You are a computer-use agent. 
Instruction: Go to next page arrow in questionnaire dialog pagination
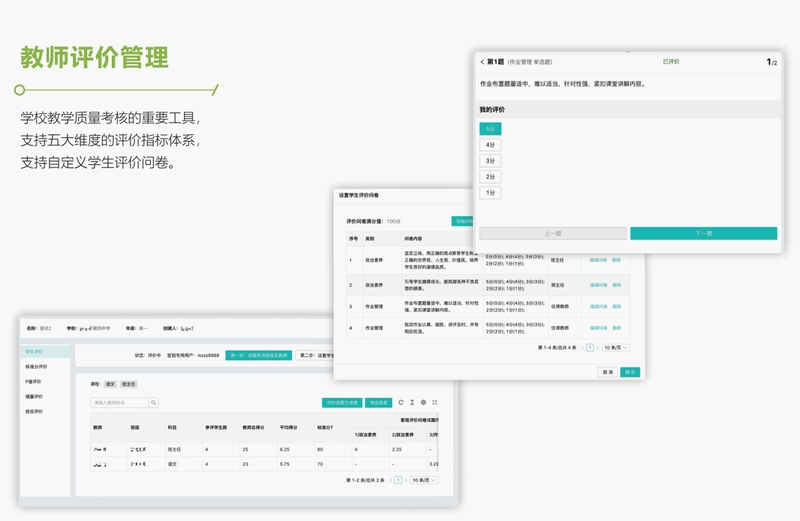tap(597, 348)
